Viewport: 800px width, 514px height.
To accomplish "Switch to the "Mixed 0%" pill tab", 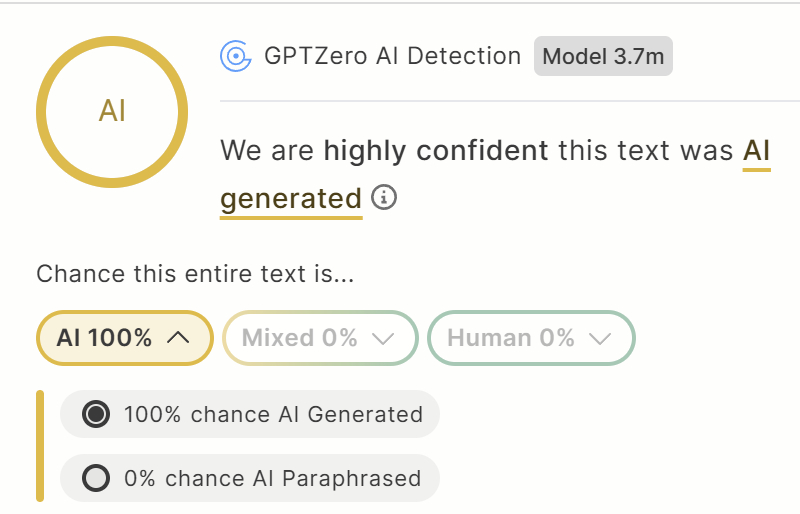I will 300,338.
